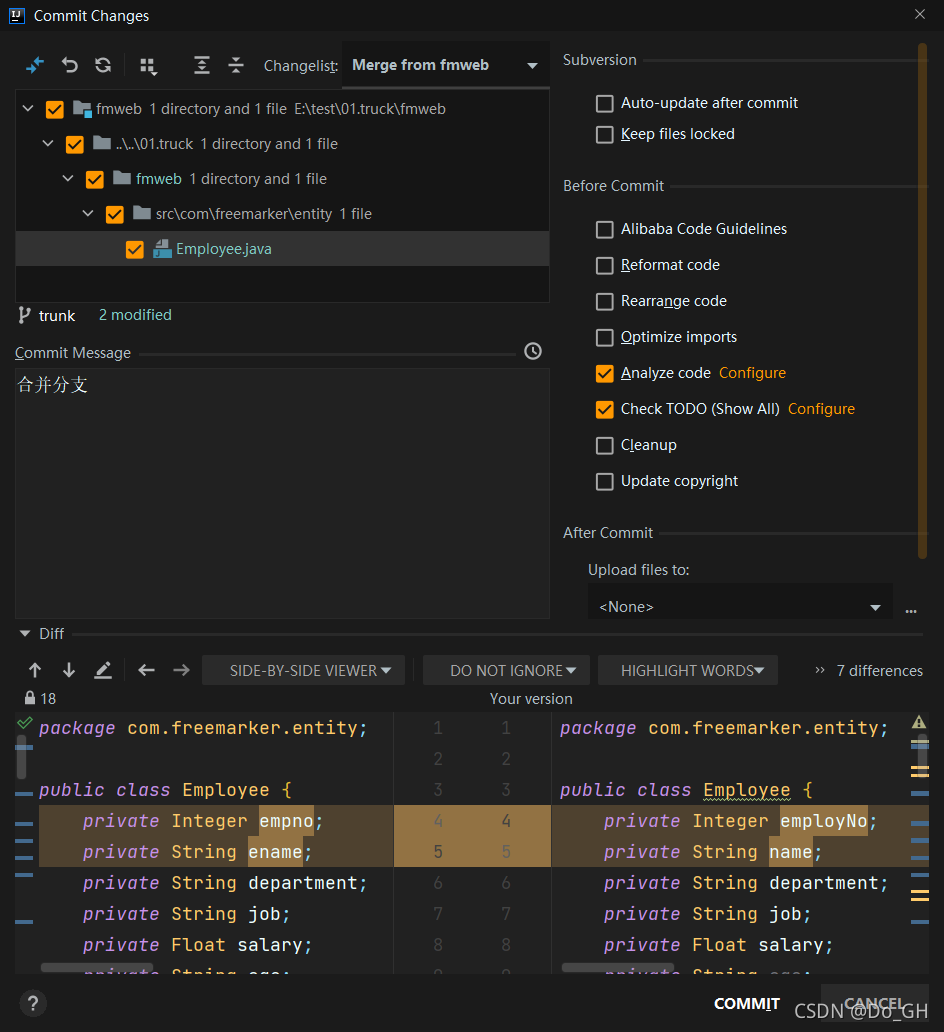Image resolution: width=944 pixels, height=1032 pixels.
Task: Click the right options panel vertical scrollbar
Action: point(922,301)
